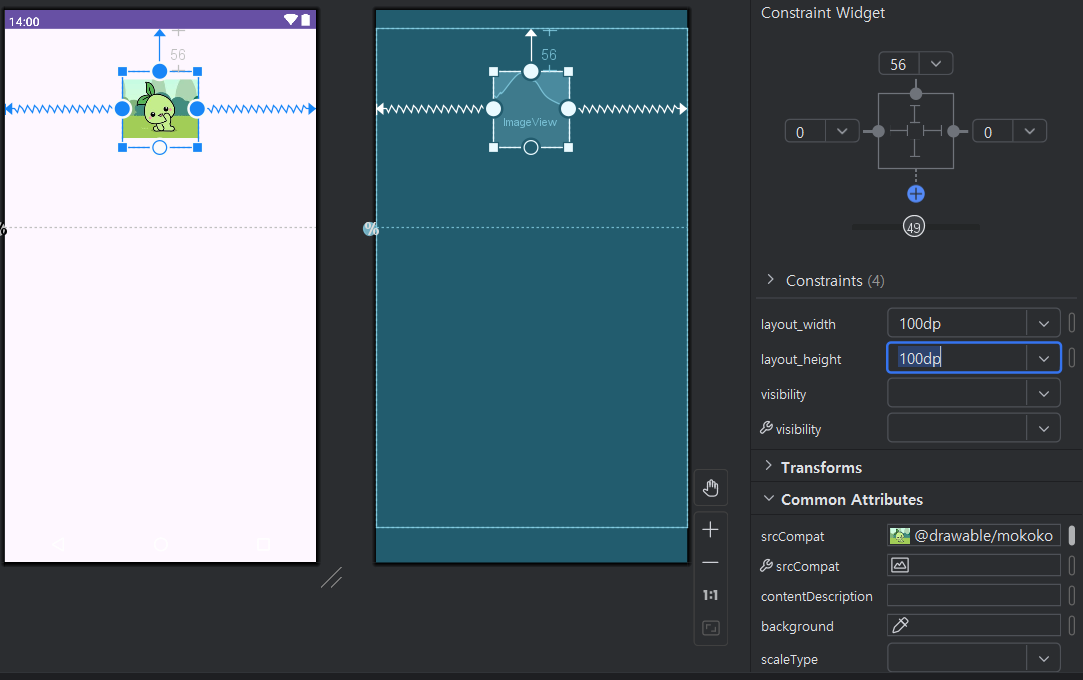1083x680 pixels.
Task: Click resource picker bar beside layout_height
Action: (1072, 358)
